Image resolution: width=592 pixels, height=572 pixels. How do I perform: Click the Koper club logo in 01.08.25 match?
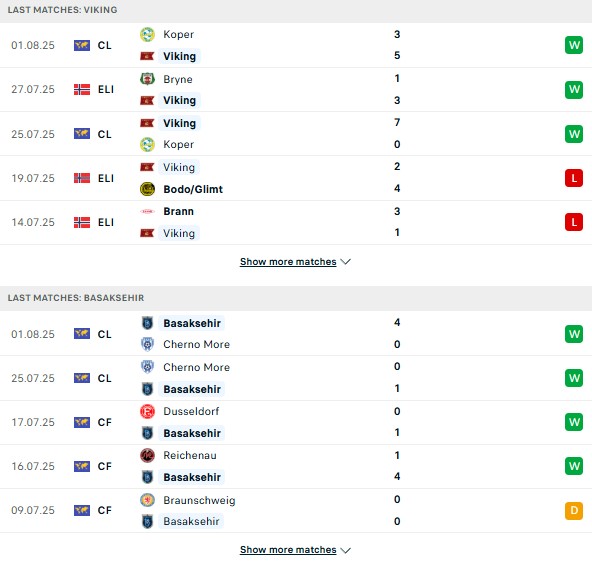point(147,34)
